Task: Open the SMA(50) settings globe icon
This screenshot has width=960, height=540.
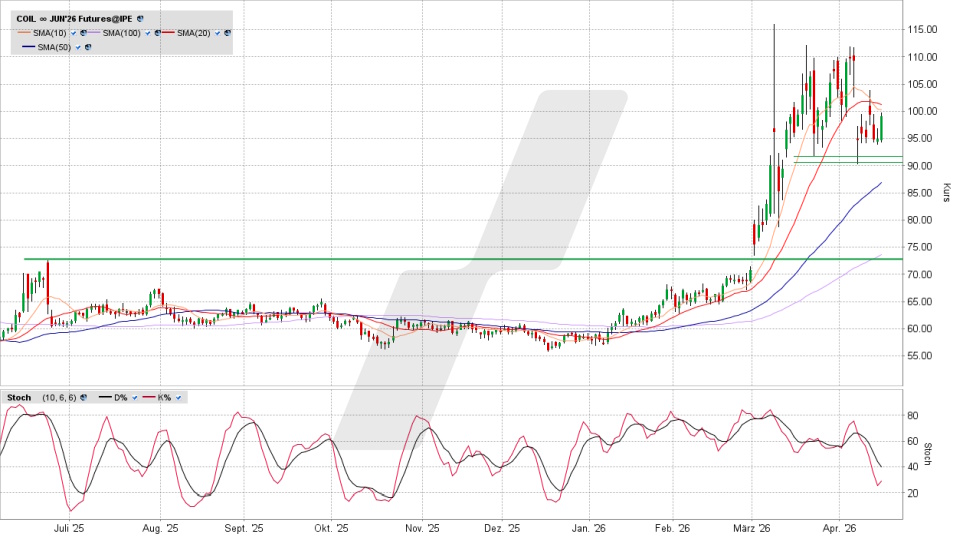Action: tap(90, 47)
